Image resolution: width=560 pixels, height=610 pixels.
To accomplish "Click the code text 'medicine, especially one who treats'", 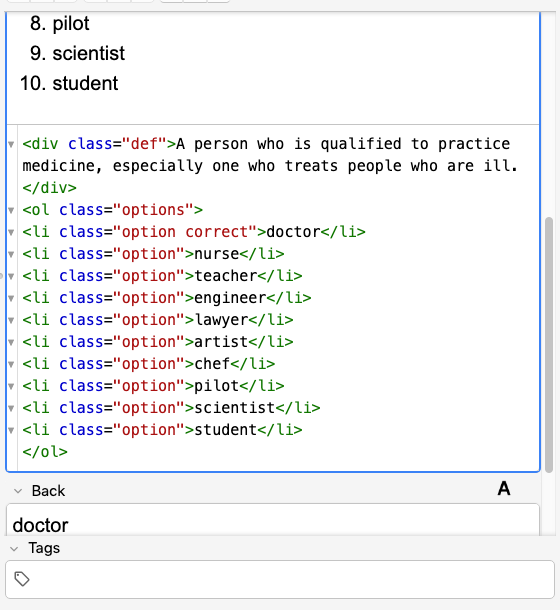I will pos(180,166).
